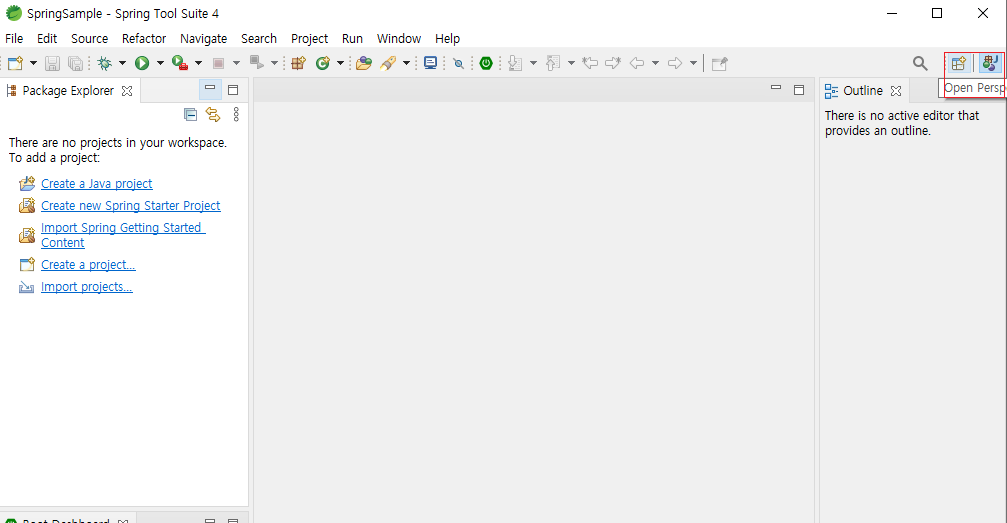Open the Navigate menu

204,39
